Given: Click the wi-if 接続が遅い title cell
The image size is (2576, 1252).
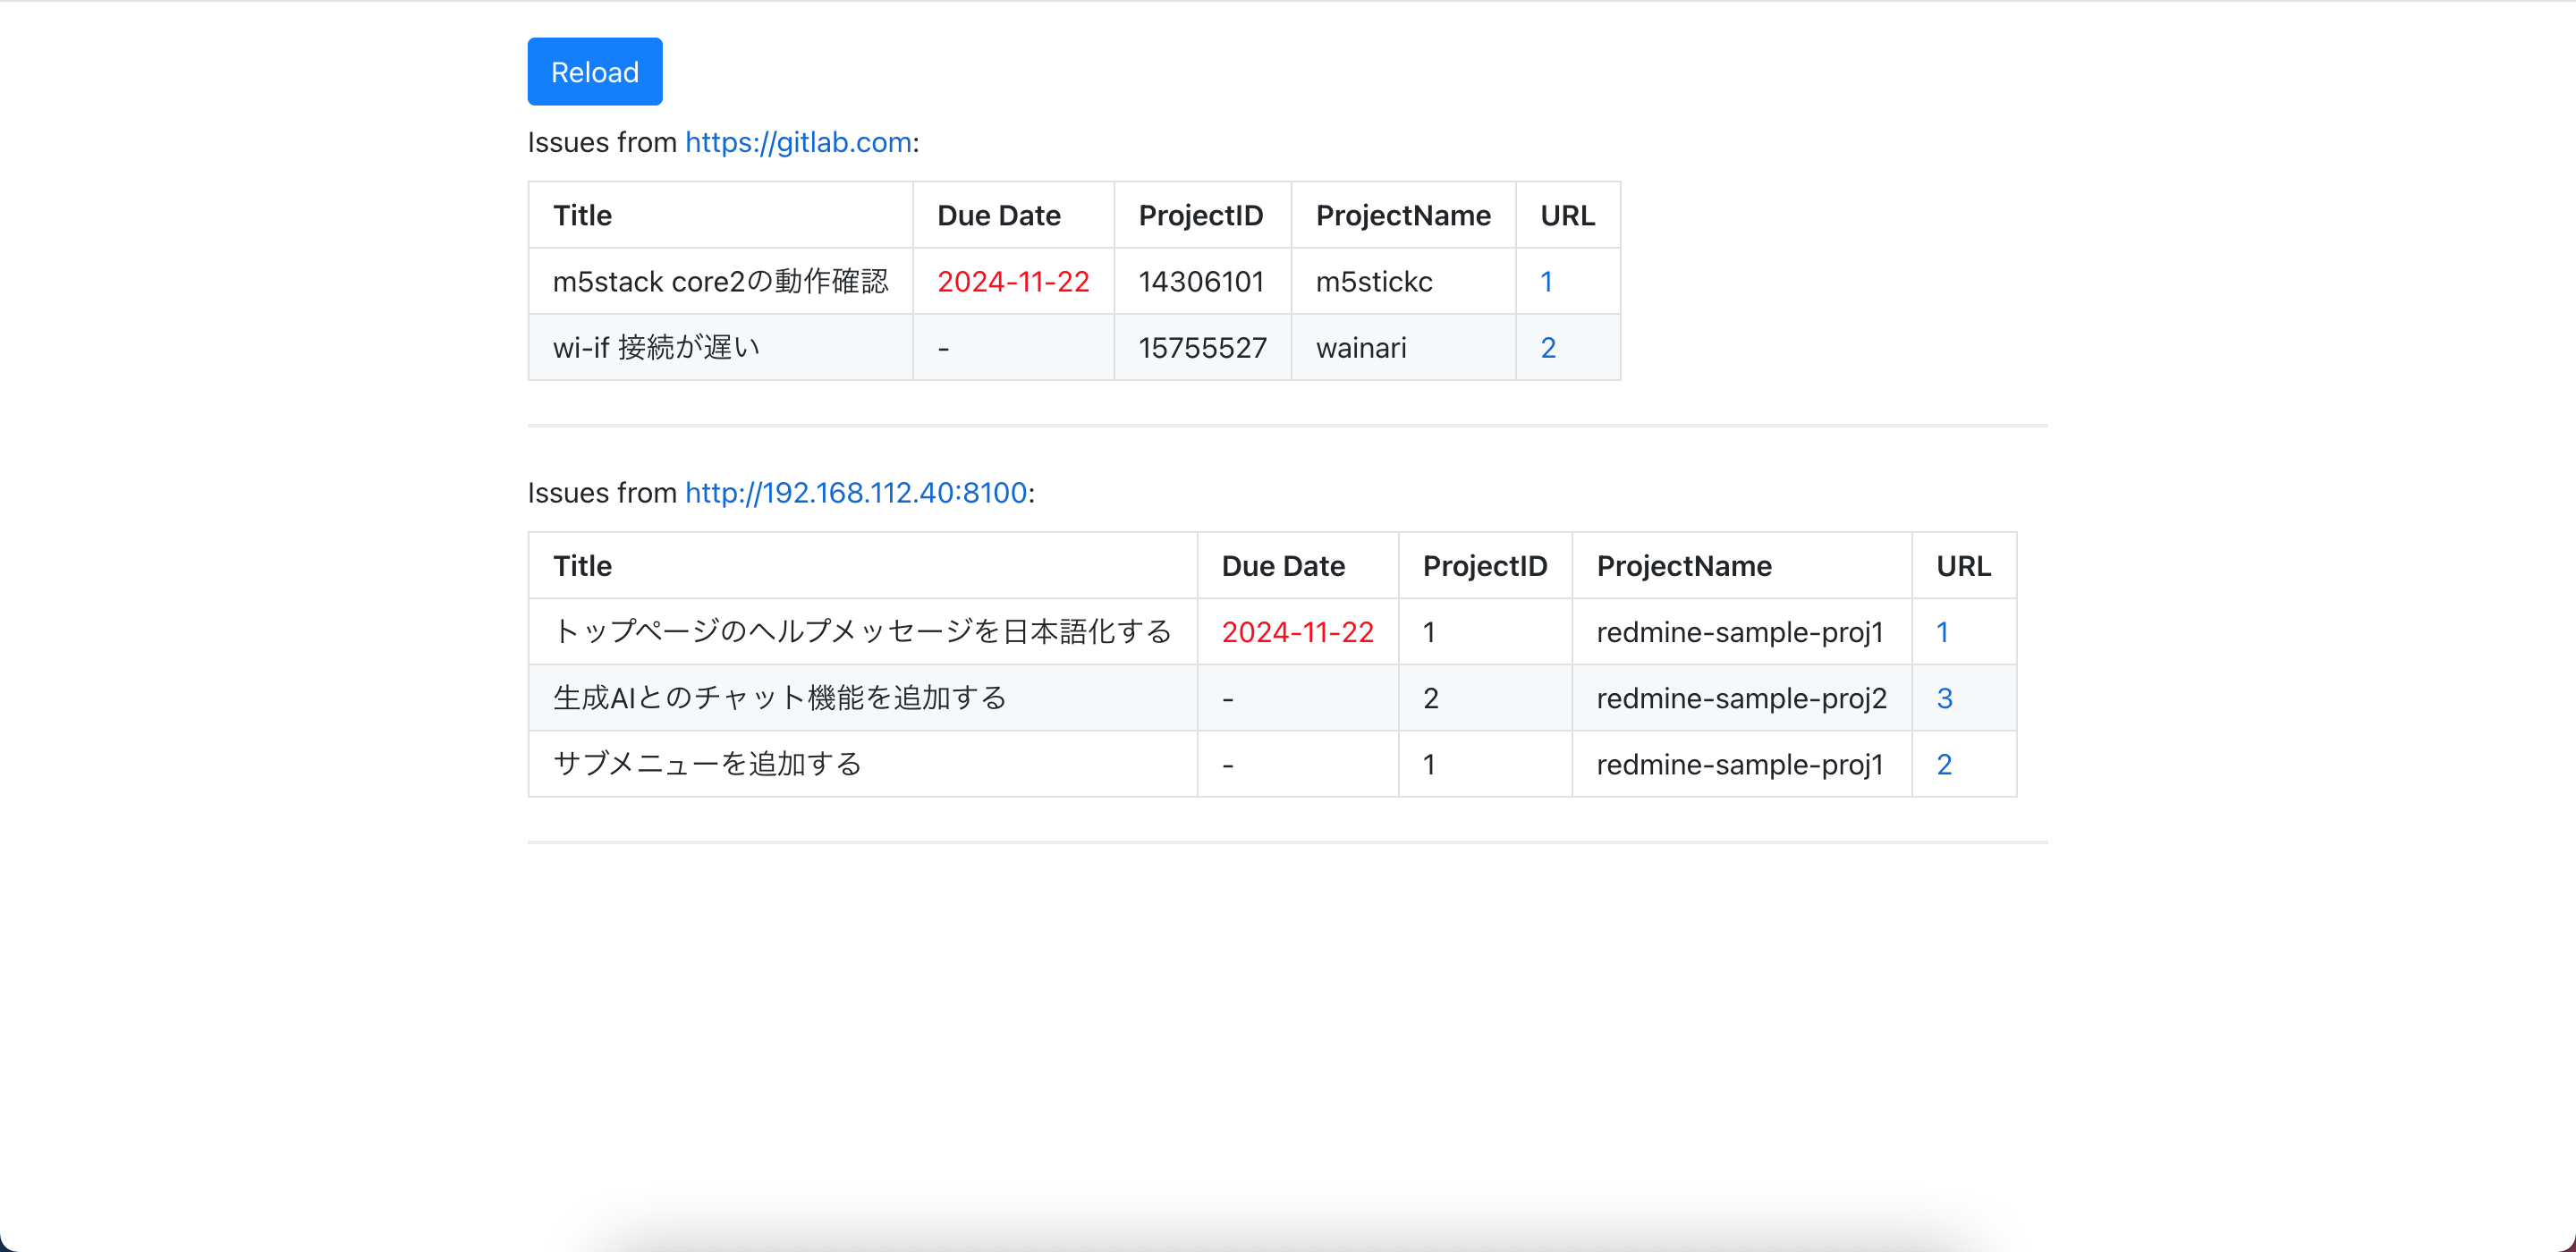Looking at the screenshot, I should [x=656, y=348].
